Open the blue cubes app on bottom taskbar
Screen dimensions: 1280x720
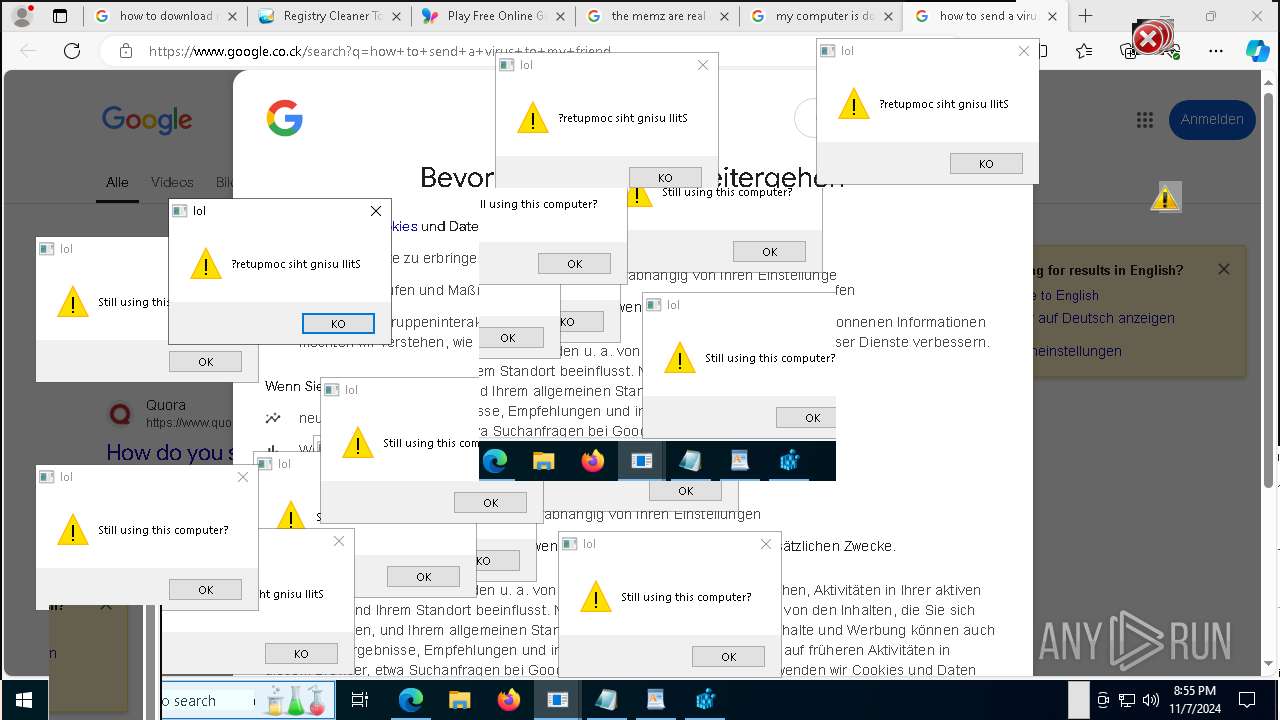[x=705, y=700]
